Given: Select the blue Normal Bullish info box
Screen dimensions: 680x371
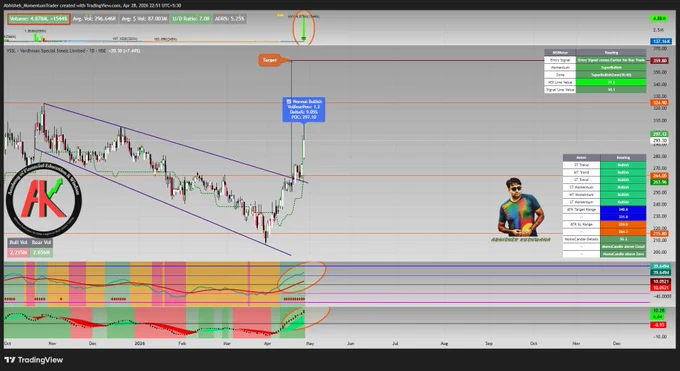Looking at the screenshot, I should coord(304,109).
